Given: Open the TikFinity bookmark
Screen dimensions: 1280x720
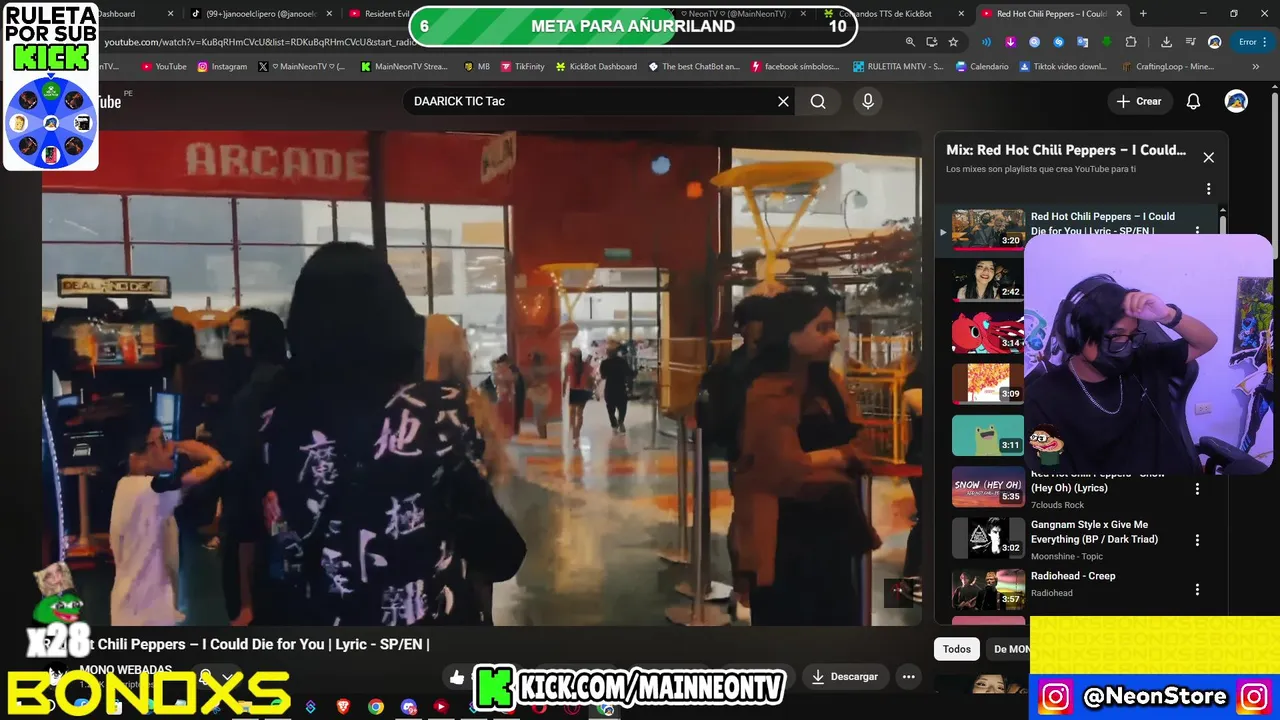Looking at the screenshot, I should click(522, 67).
